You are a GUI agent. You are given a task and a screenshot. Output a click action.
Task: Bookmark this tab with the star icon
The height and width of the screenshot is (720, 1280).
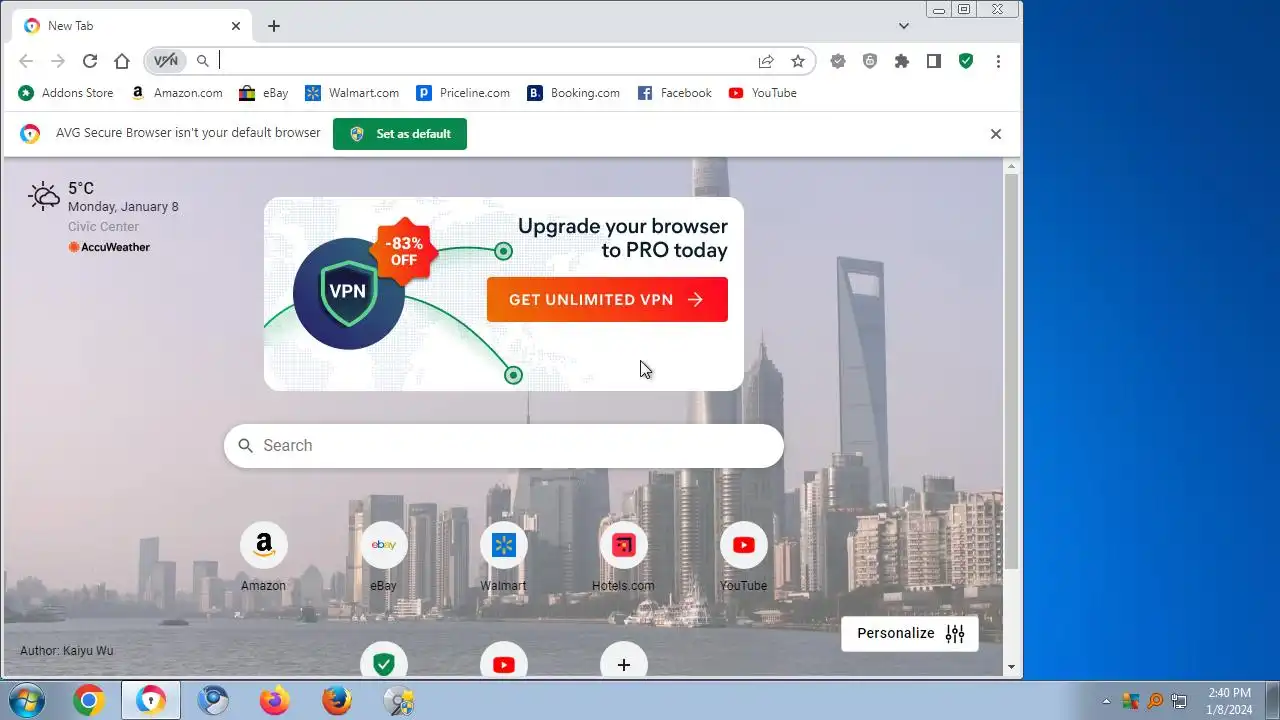(x=798, y=61)
